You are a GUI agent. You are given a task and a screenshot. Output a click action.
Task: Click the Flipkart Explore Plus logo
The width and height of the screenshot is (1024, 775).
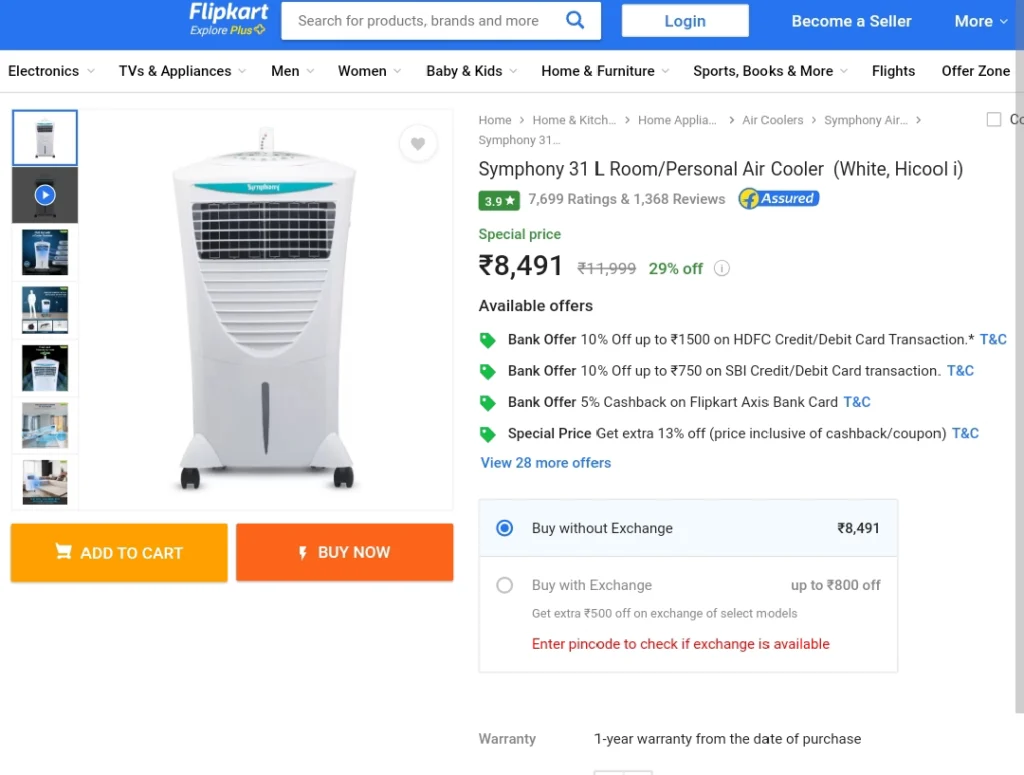tap(228, 19)
